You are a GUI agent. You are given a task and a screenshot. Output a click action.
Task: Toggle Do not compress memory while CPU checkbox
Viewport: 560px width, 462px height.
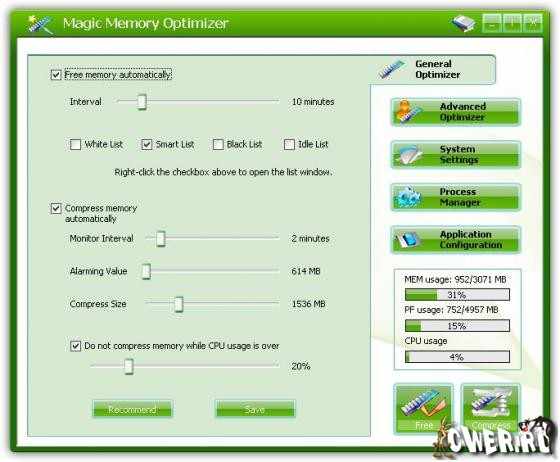[x=75, y=346]
